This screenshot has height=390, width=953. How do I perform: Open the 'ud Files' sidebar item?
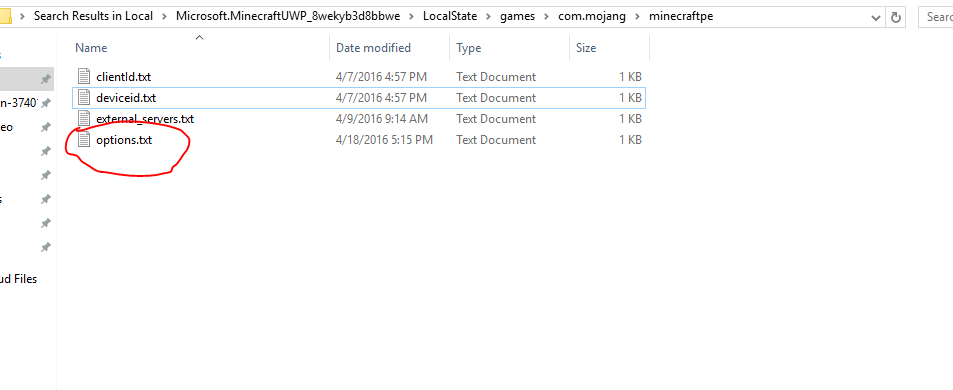(19, 279)
